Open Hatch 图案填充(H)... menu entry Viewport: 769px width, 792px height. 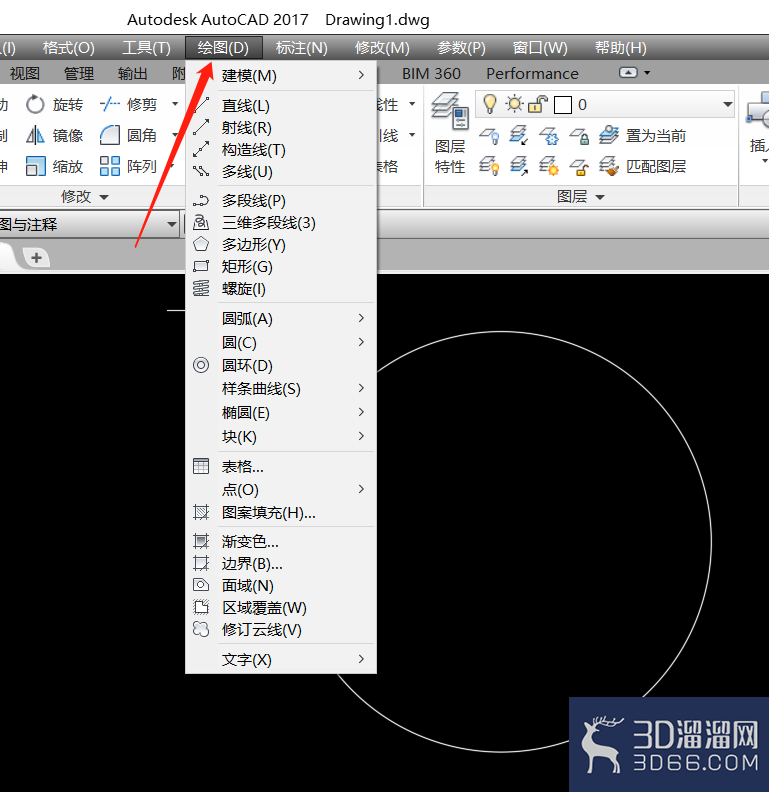pyautogui.click(x=281, y=513)
